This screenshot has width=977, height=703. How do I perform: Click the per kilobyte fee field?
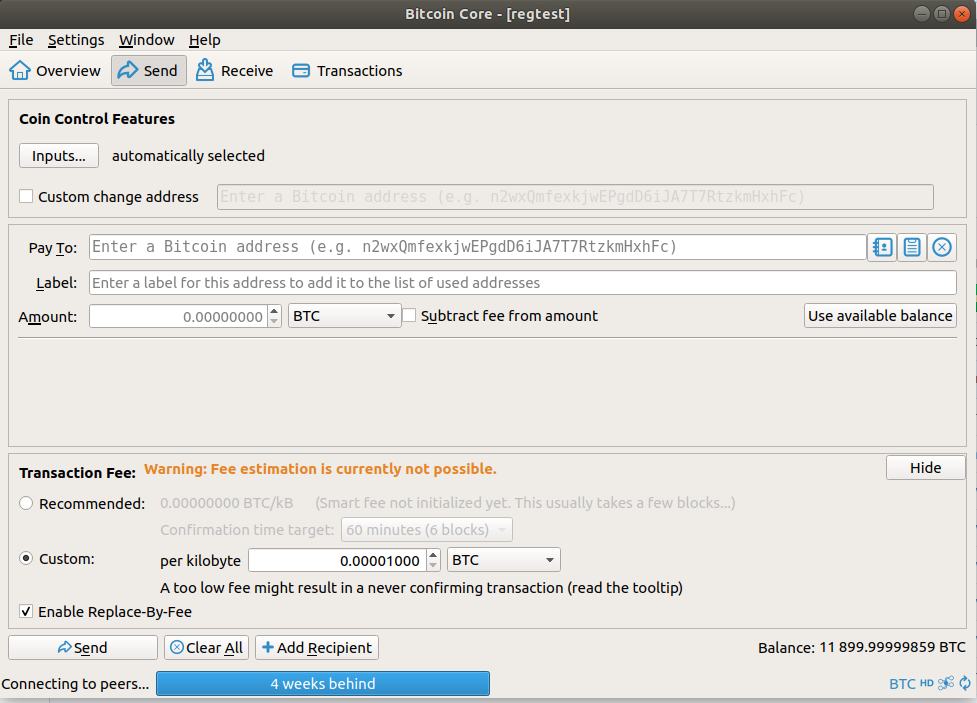point(338,560)
